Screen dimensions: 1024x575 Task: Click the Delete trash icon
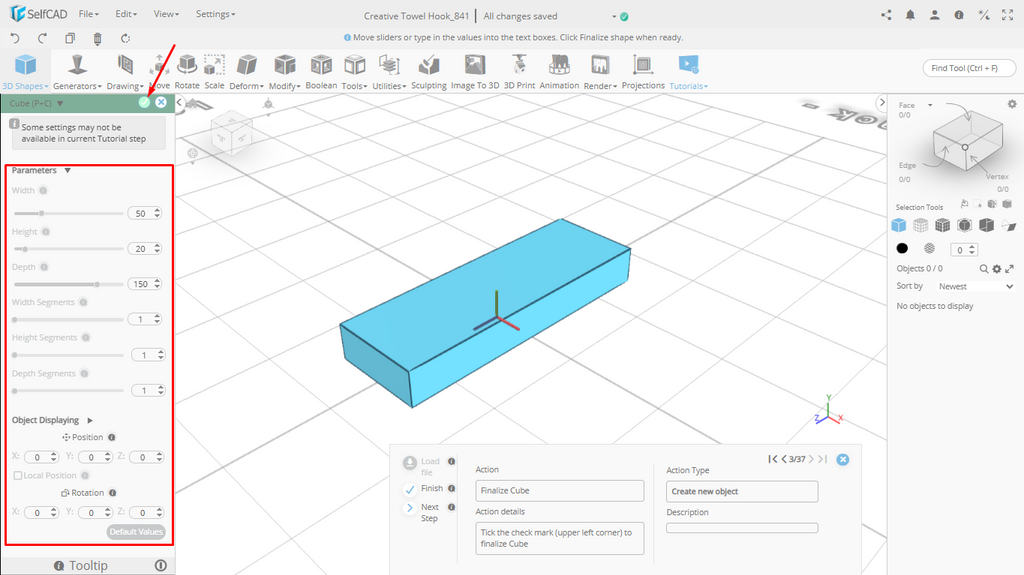pyautogui.click(x=97, y=39)
